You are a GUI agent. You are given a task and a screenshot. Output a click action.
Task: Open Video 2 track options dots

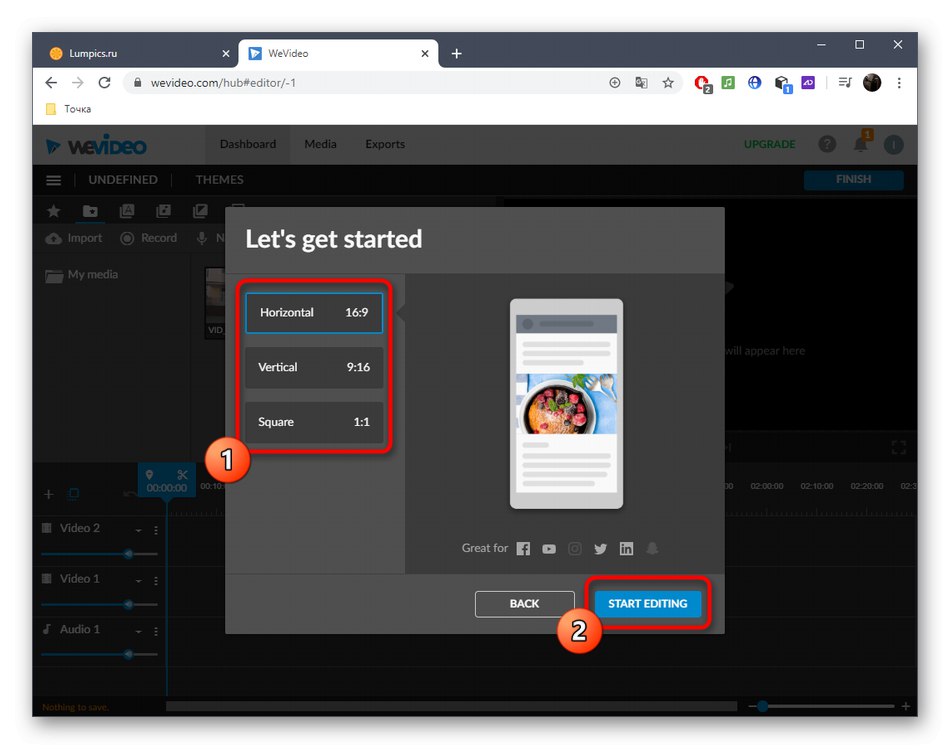click(156, 530)
